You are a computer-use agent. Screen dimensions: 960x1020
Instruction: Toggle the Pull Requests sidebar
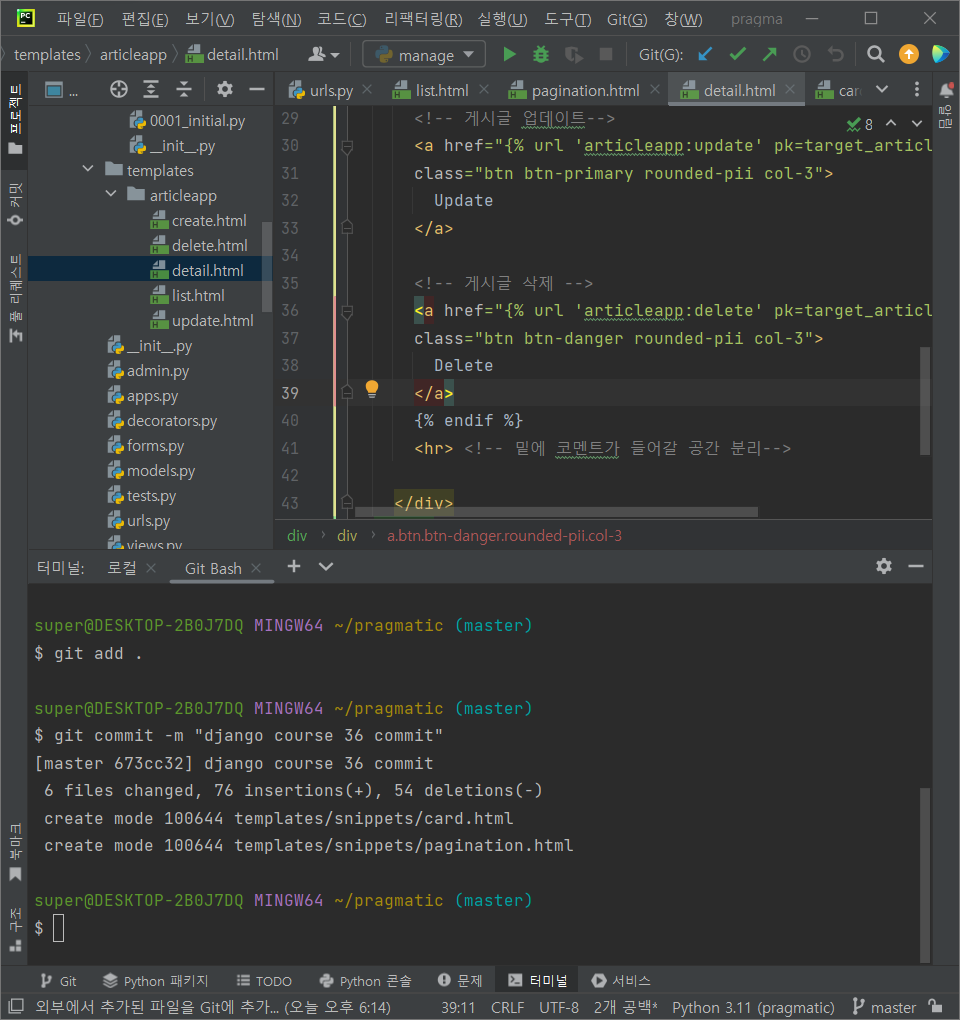[x=14, y=299]
